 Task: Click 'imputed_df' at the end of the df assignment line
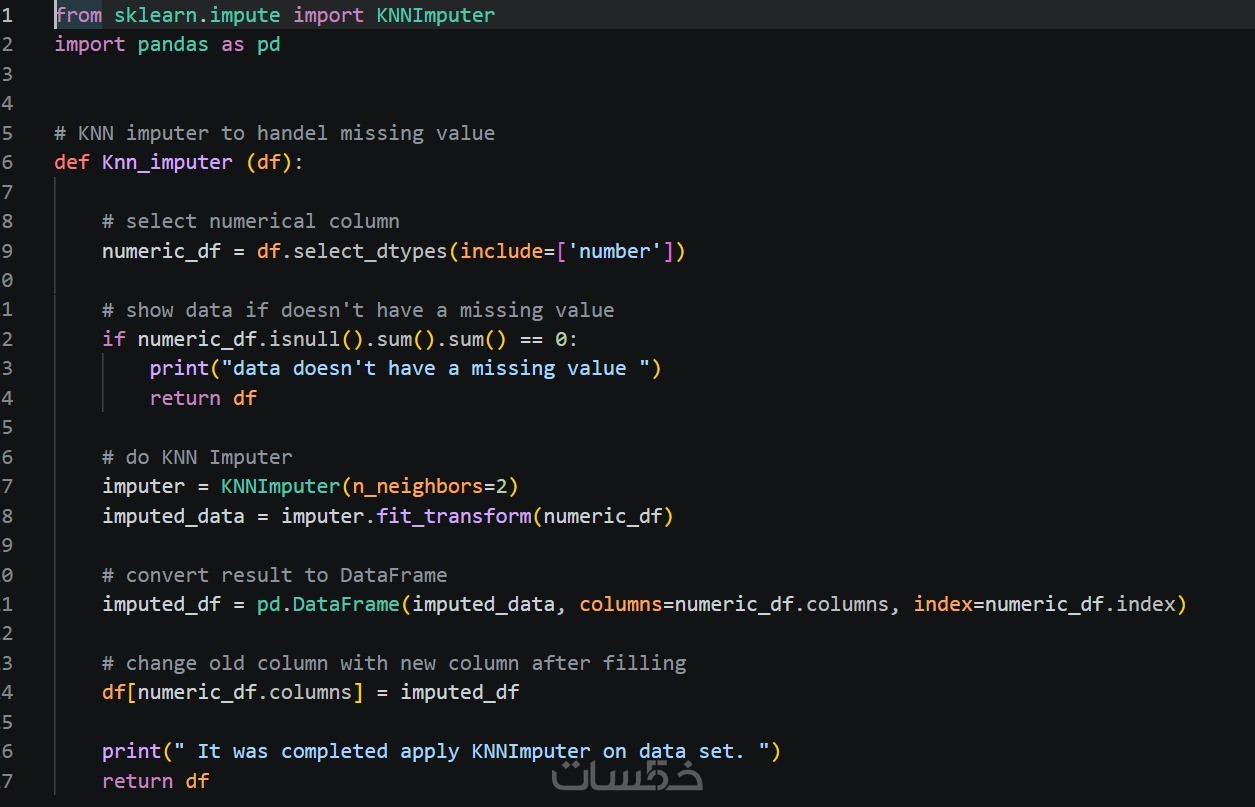(459, 692)
